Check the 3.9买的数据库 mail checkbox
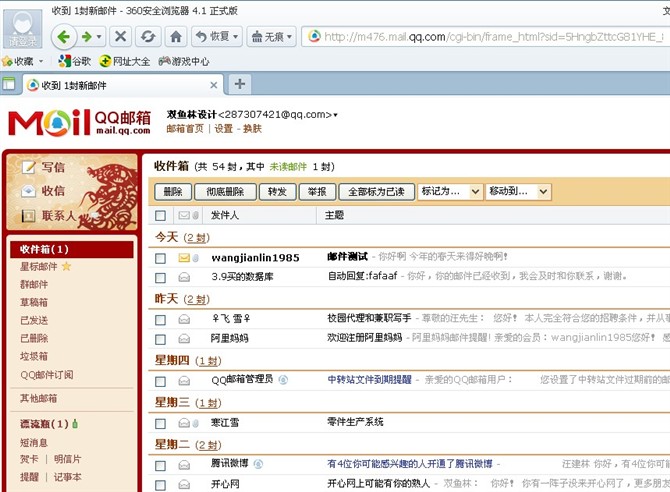 coord(161,278)
